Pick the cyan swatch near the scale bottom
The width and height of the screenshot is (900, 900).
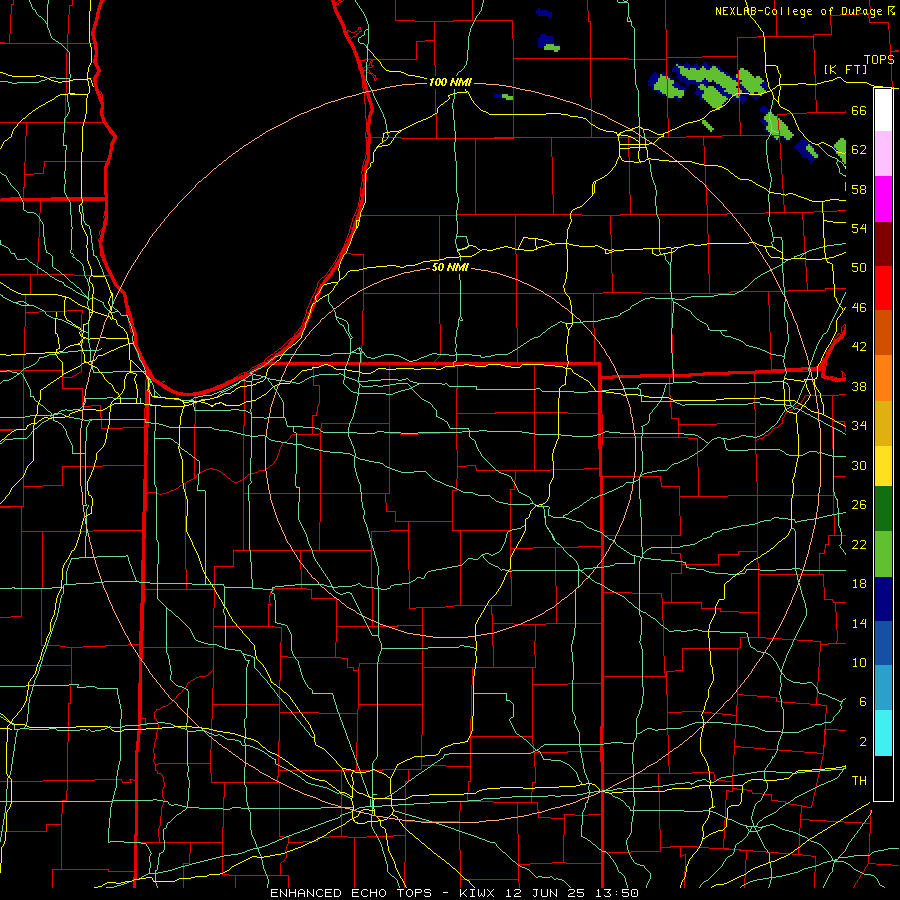(x=883, y=732)
